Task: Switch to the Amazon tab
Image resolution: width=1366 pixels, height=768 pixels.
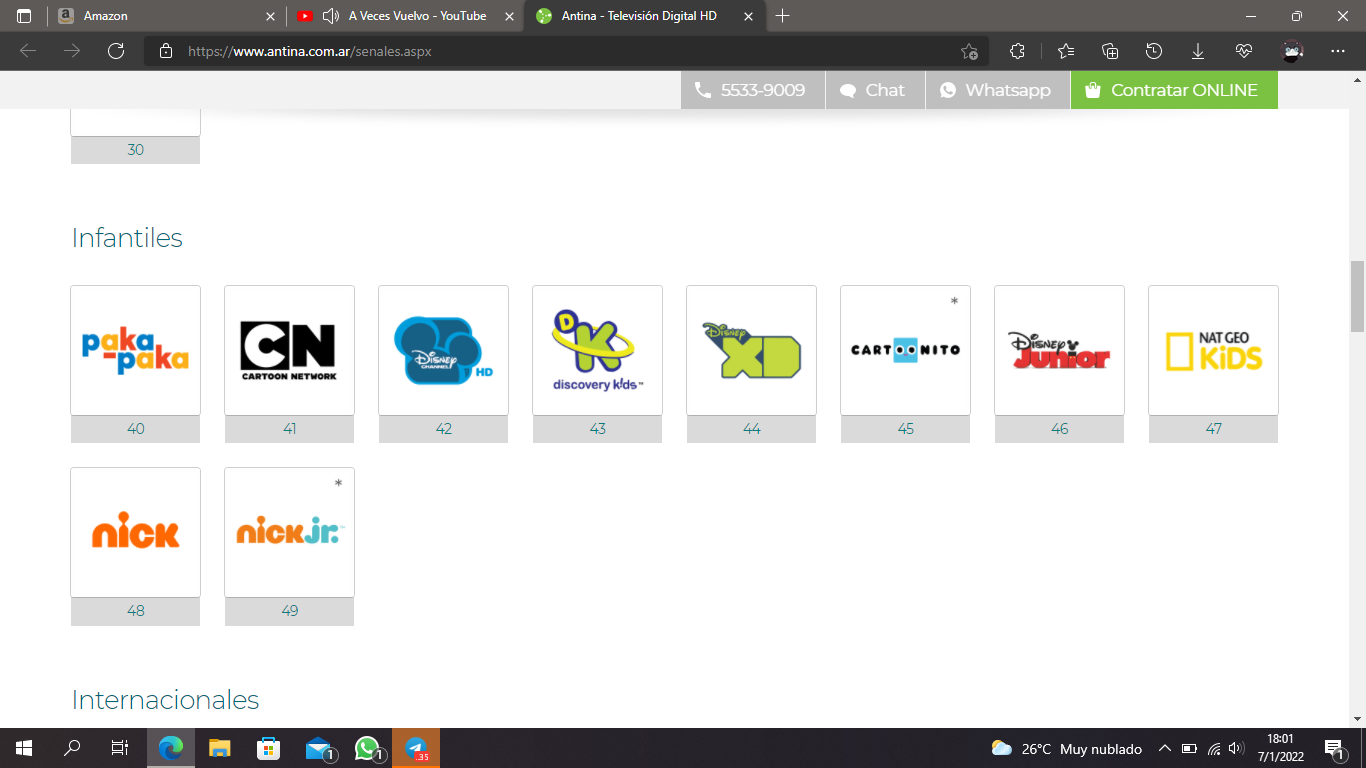Action: (160, 16)
